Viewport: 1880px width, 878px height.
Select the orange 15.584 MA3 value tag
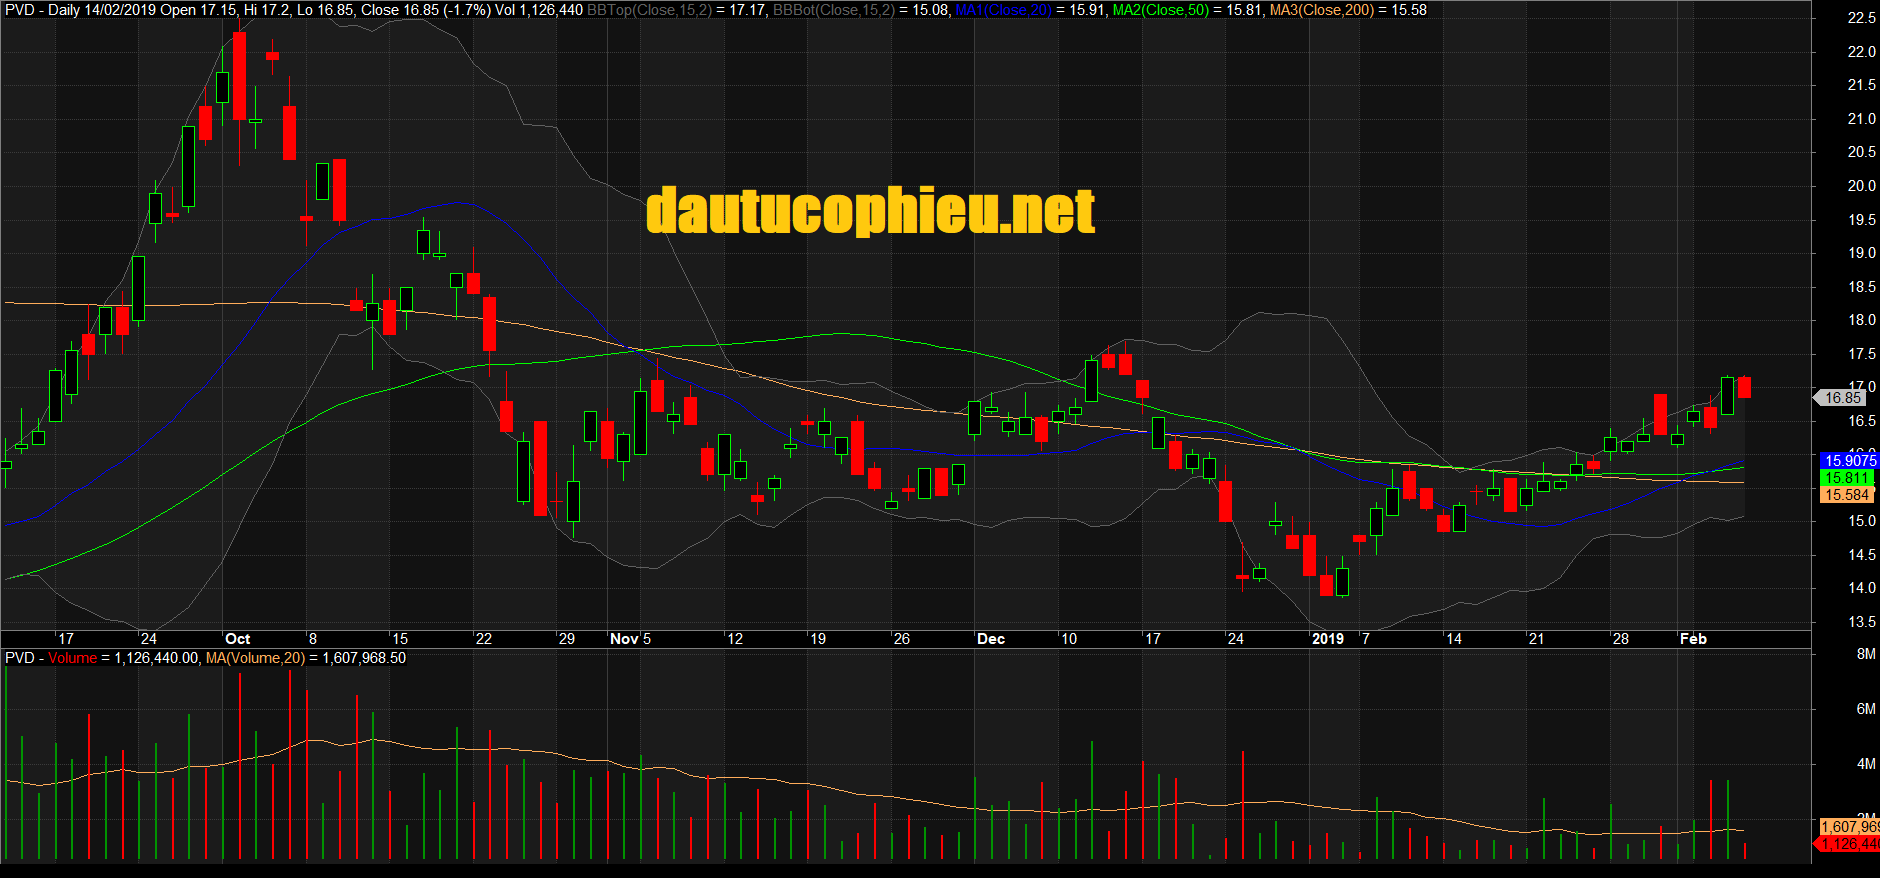click(x=1847, y=495)
